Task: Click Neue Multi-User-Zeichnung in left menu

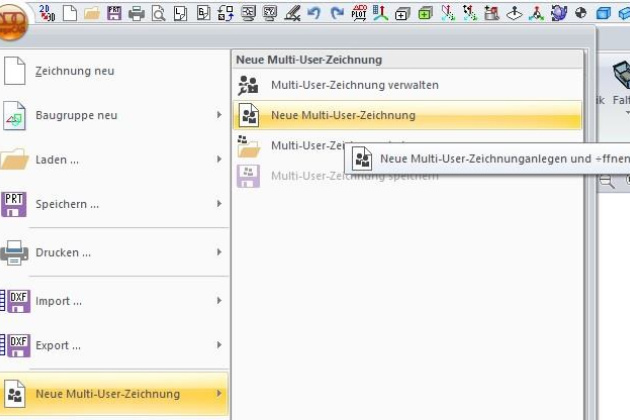Action: click(x=107, y=394)
